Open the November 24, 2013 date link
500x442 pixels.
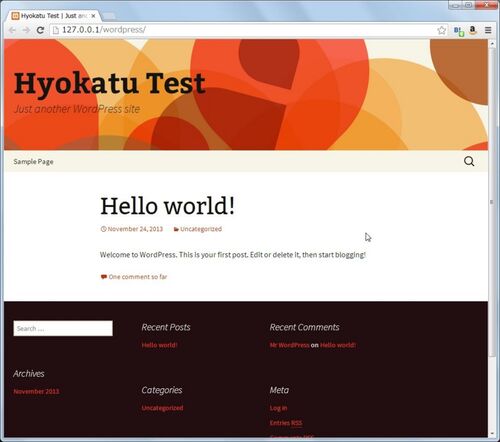pos(135,229)
